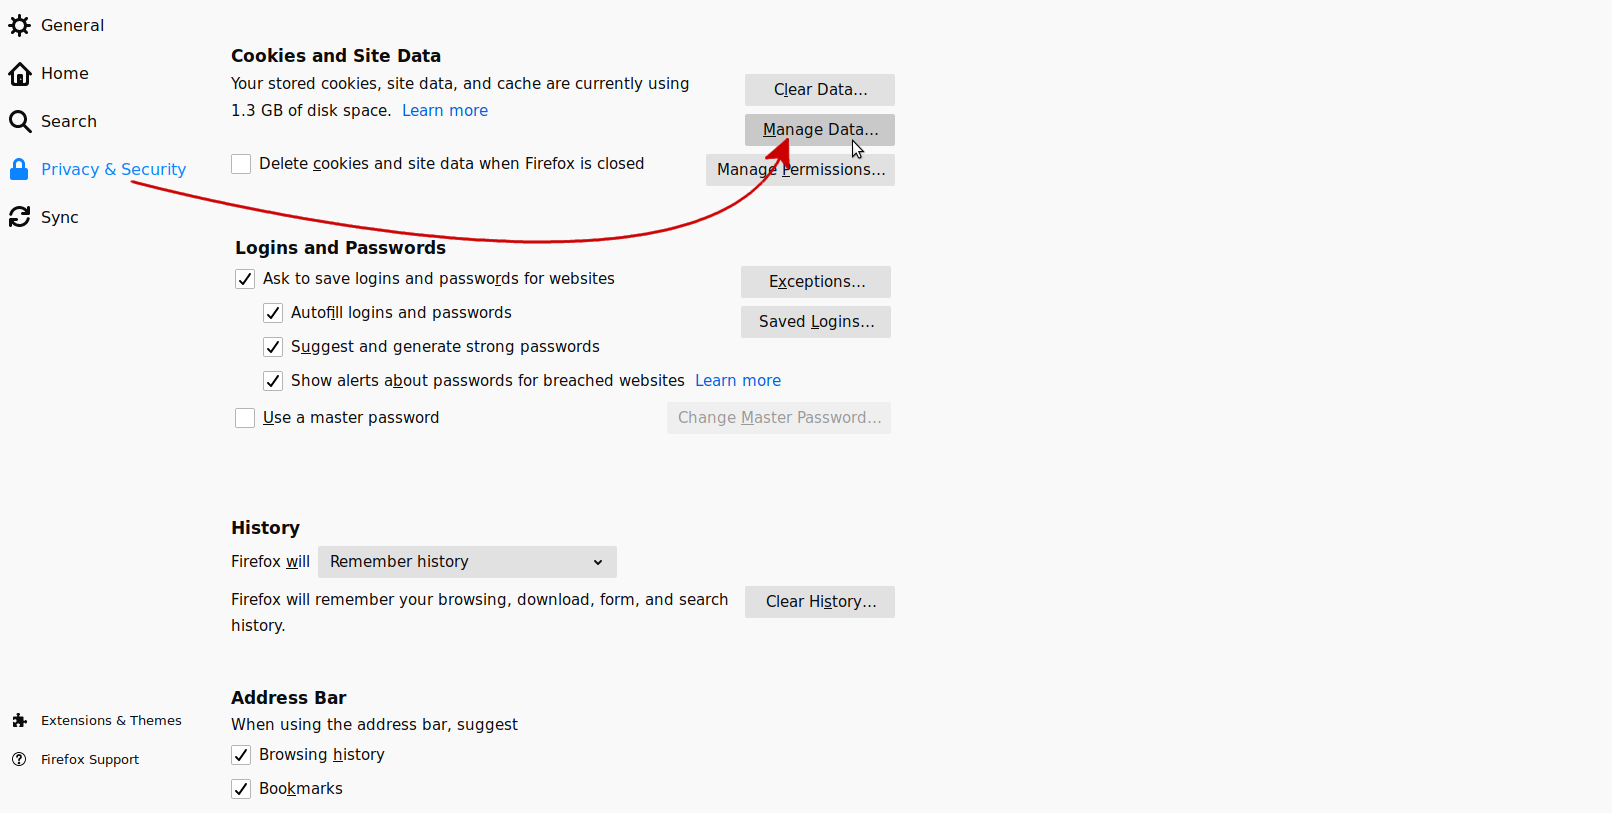Image resolution: width=1612 pixels, height=813 pixels.
Task: Click the Sync arrows icon
Action: coord(20,217)
